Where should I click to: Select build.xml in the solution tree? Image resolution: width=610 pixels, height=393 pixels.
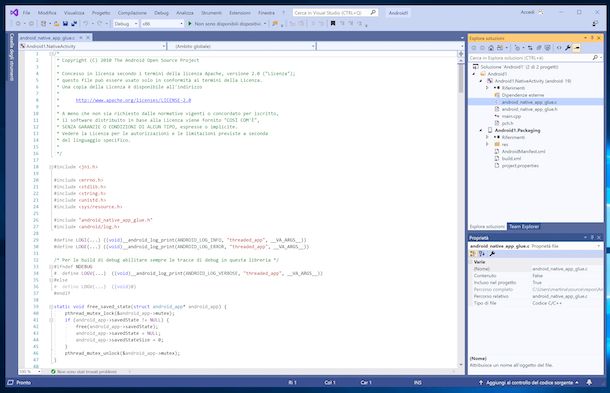[x=511, y=158]
